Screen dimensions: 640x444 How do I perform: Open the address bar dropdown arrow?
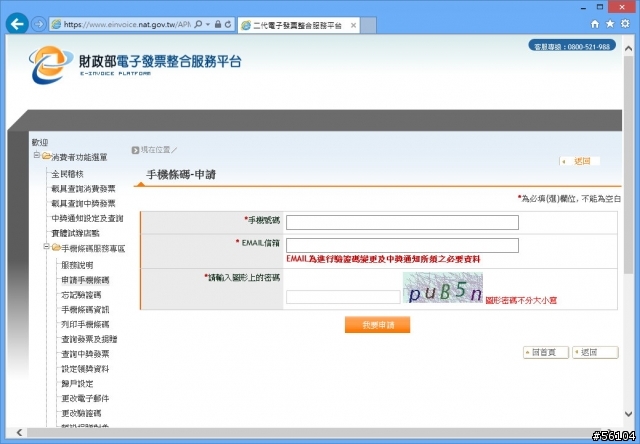click(x=208, y=24)
